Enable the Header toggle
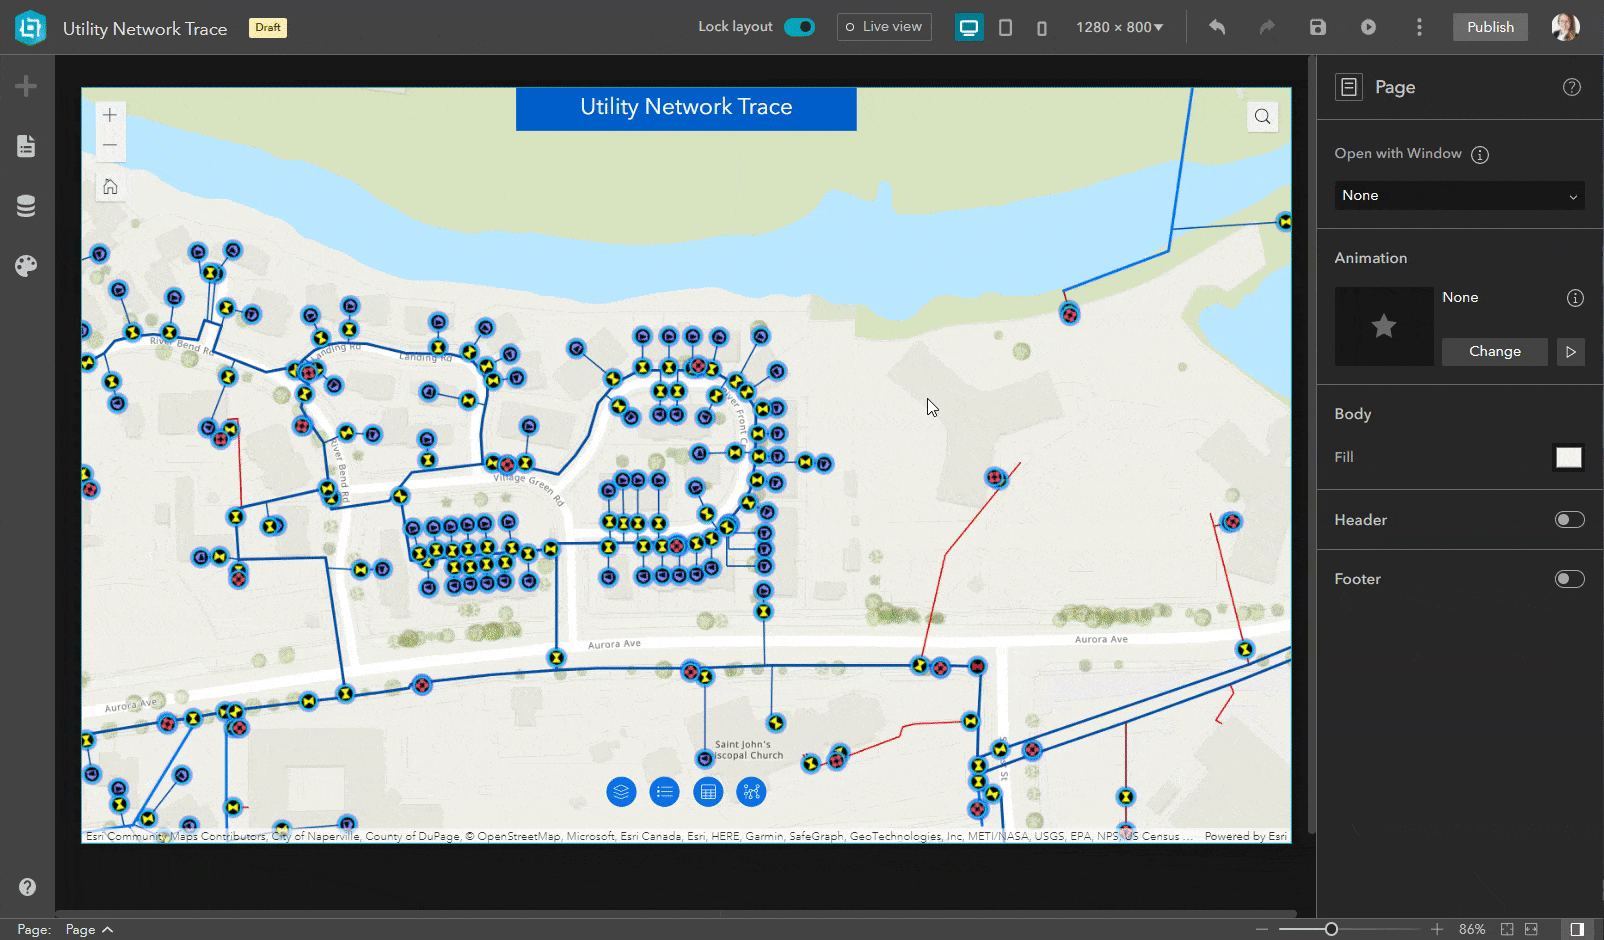 pyautogui.click(x=1569, y=519)
